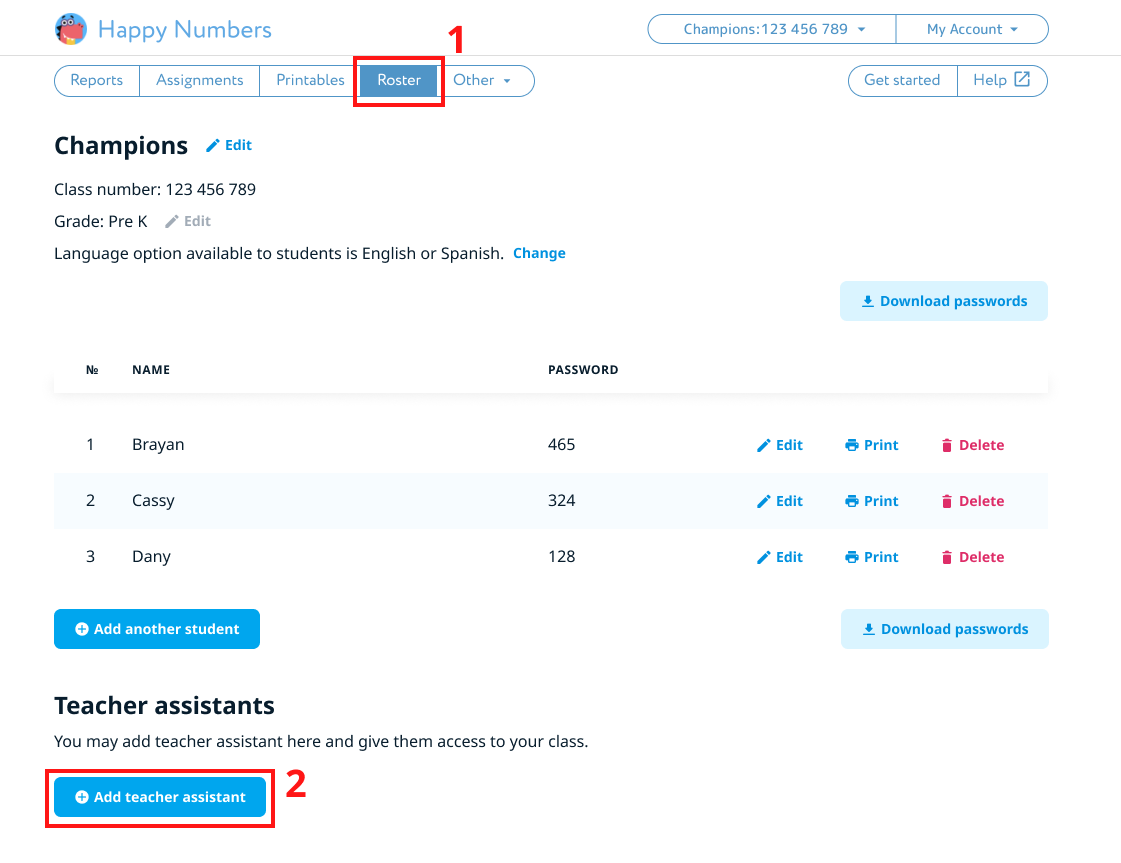The image size is (1121, 863).
Task: Click the Add teacher assistant button
Action: [160, 797]
